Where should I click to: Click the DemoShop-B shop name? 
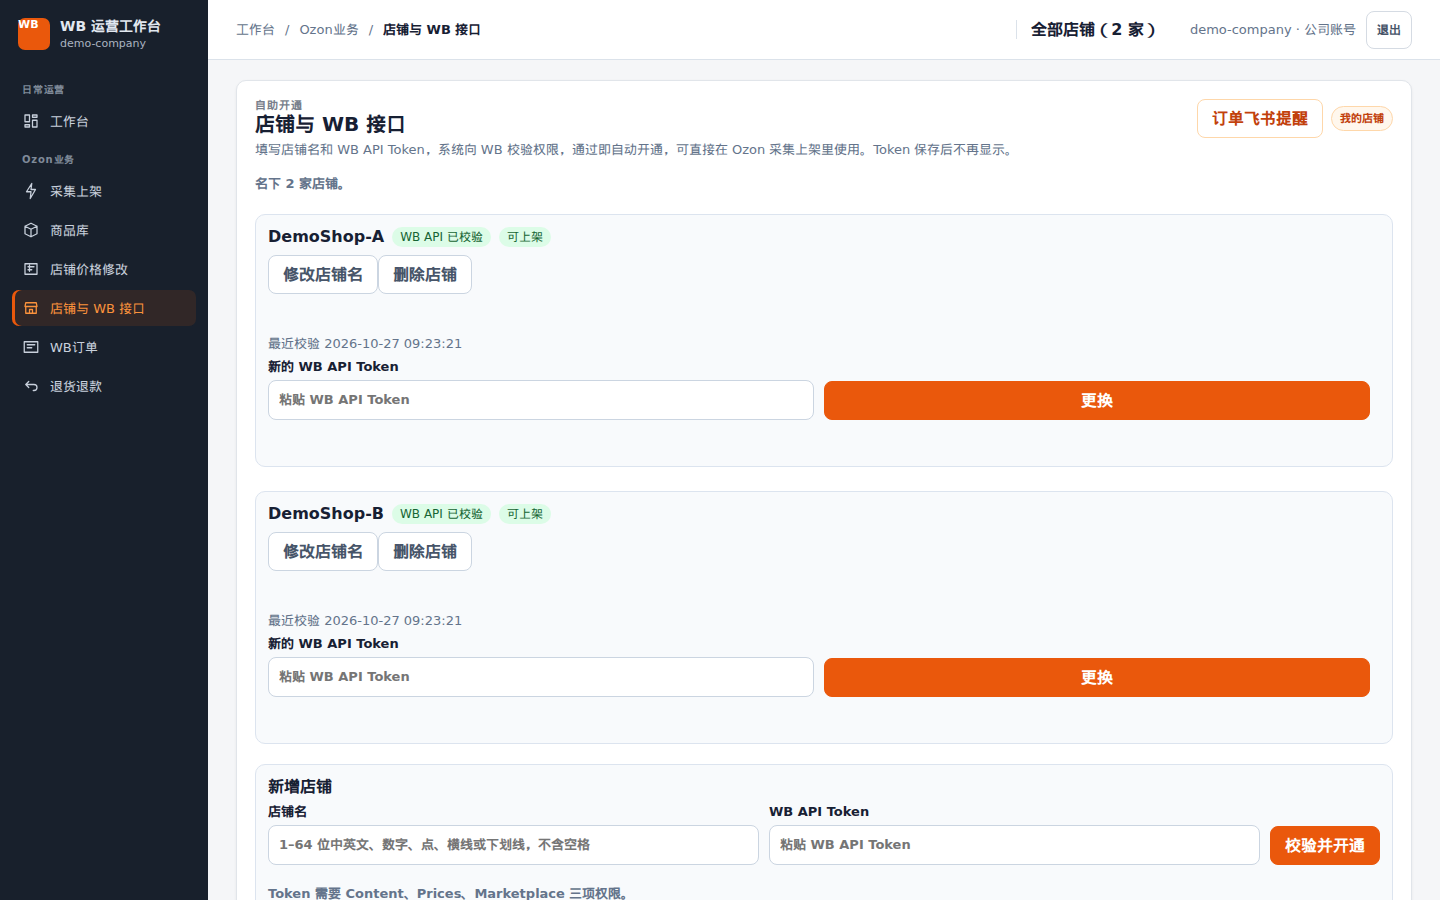tap(326, 514)
